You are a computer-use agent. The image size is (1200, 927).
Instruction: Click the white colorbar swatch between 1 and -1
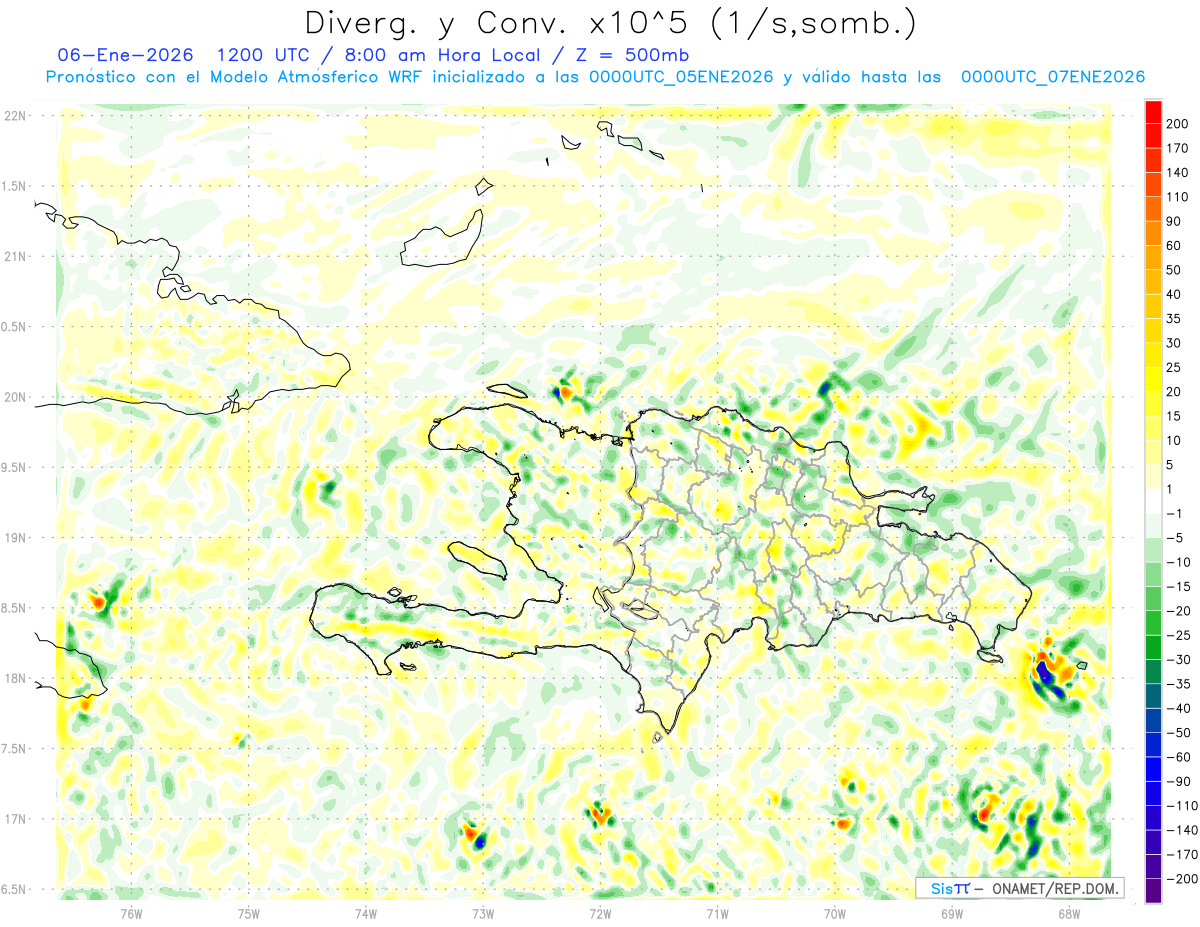click(1153, 501)
